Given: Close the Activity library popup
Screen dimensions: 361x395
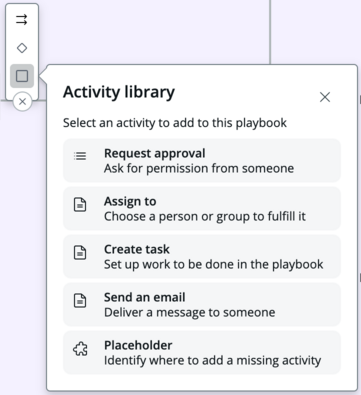Looking at the screenshot, I should (325, 97).
